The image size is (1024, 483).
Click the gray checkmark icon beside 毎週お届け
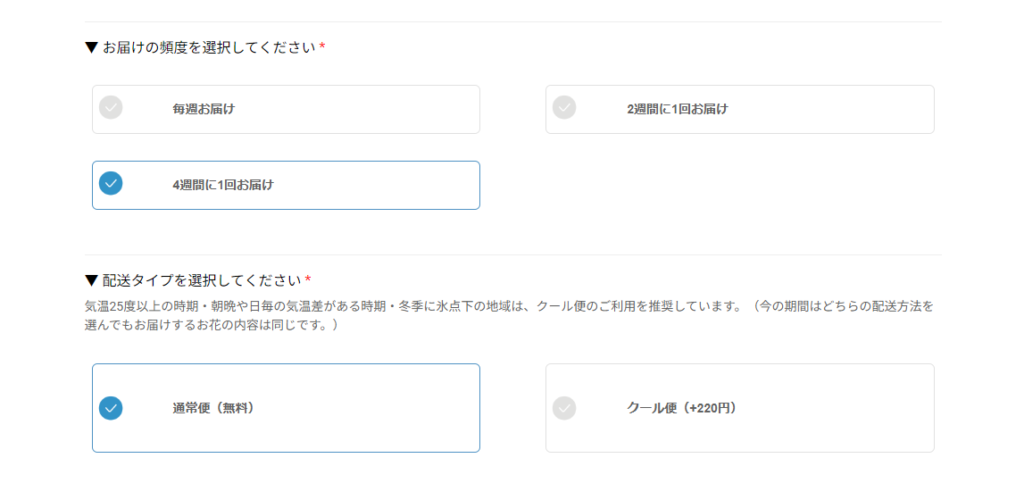(x=111, y=107)
